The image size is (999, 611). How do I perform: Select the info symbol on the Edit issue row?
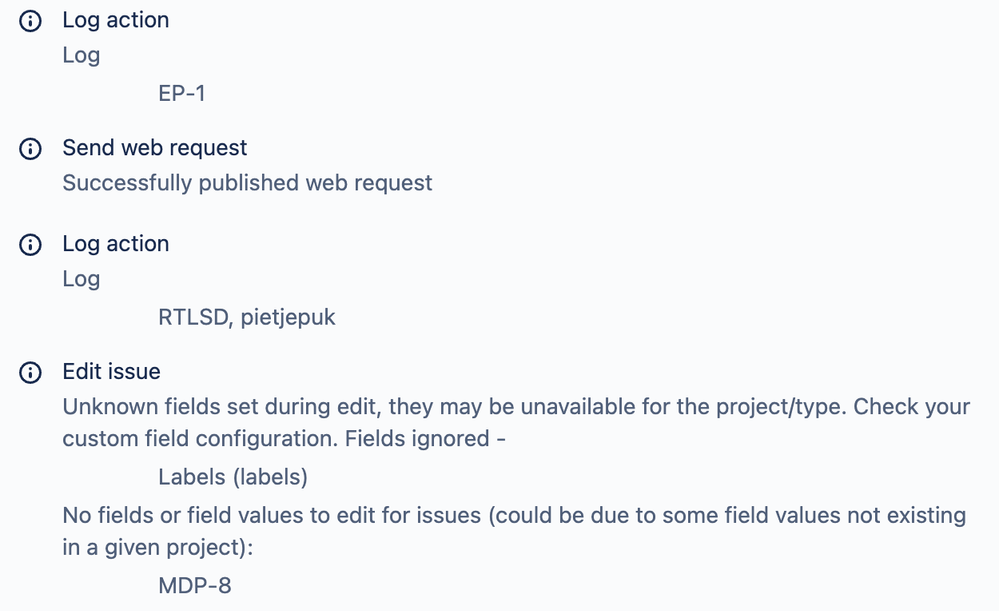(x=29, y=371)
